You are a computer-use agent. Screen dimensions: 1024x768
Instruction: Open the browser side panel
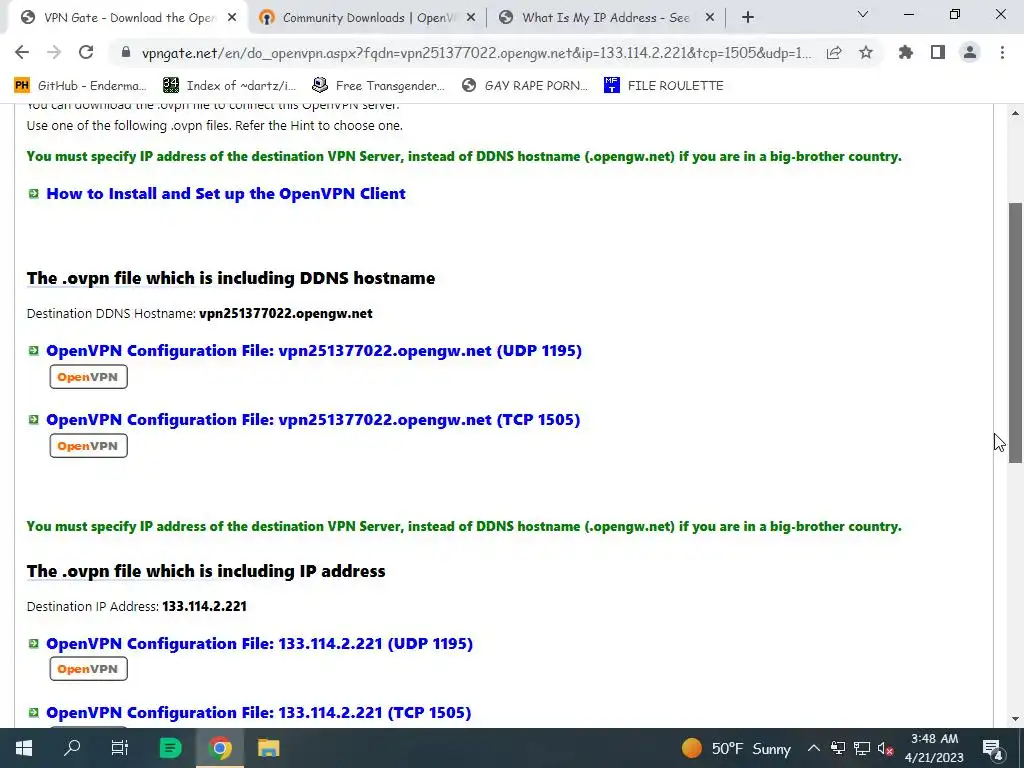coord(938,52)
